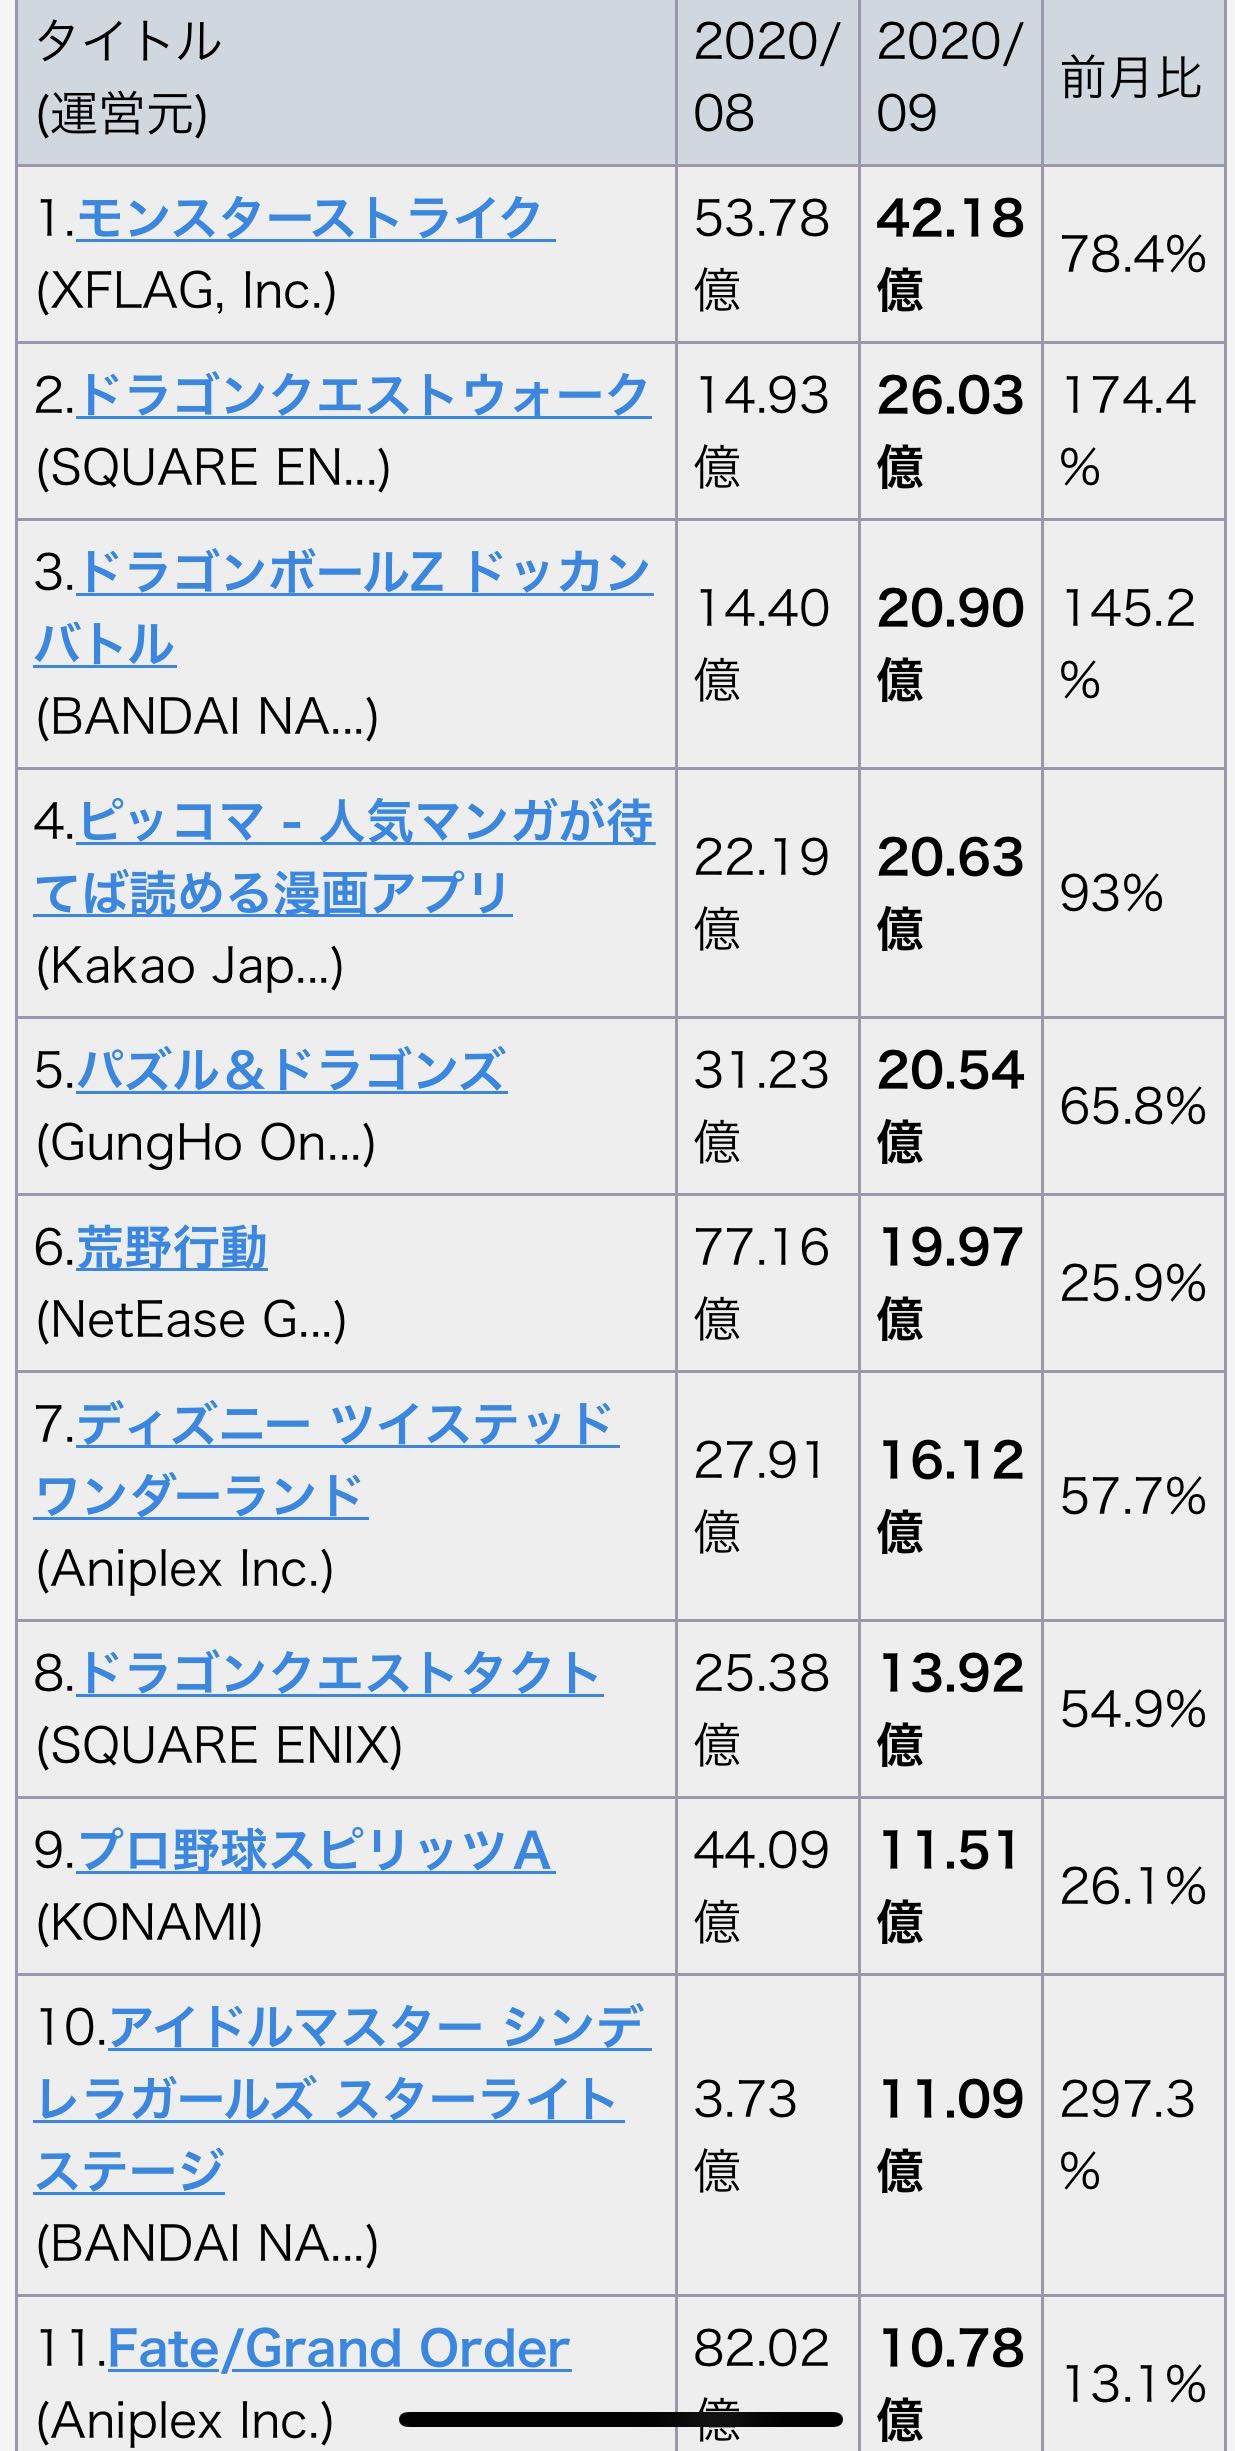Tap the 297.3% month-over-month cell
Screen dimensions: 1235x2451
click(1133, 2135)
